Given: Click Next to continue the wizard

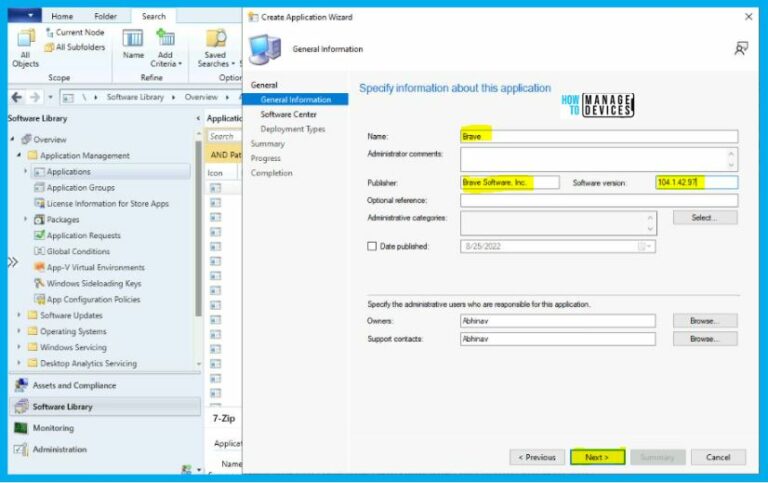Looking at the screenshot, I should click(x=598, y=457).
